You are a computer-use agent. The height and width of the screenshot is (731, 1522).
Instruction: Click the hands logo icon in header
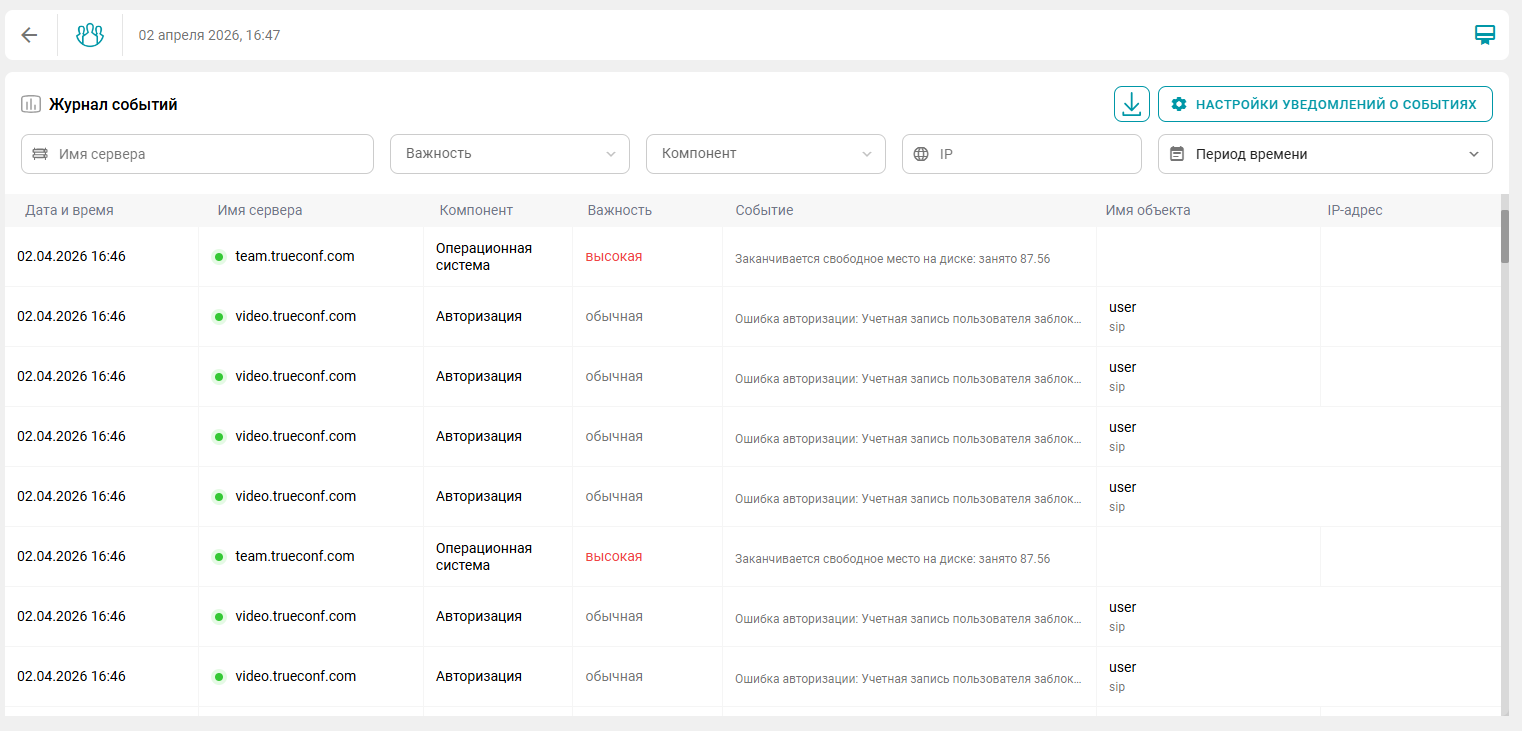click(90, 35)
